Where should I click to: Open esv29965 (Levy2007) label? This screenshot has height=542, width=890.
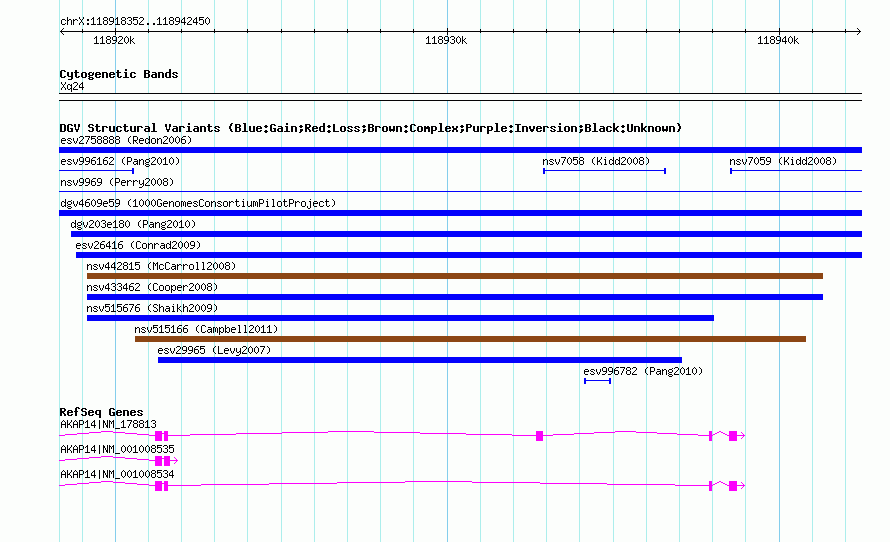(x=214, y=350)
